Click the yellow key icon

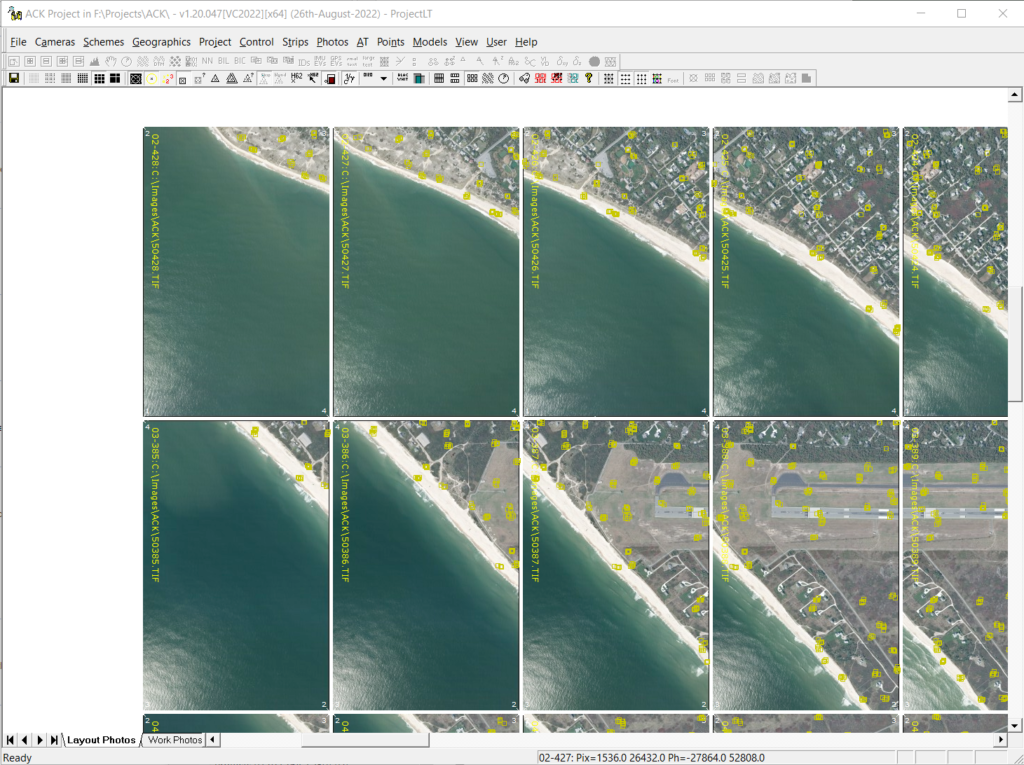coord(588,78)
